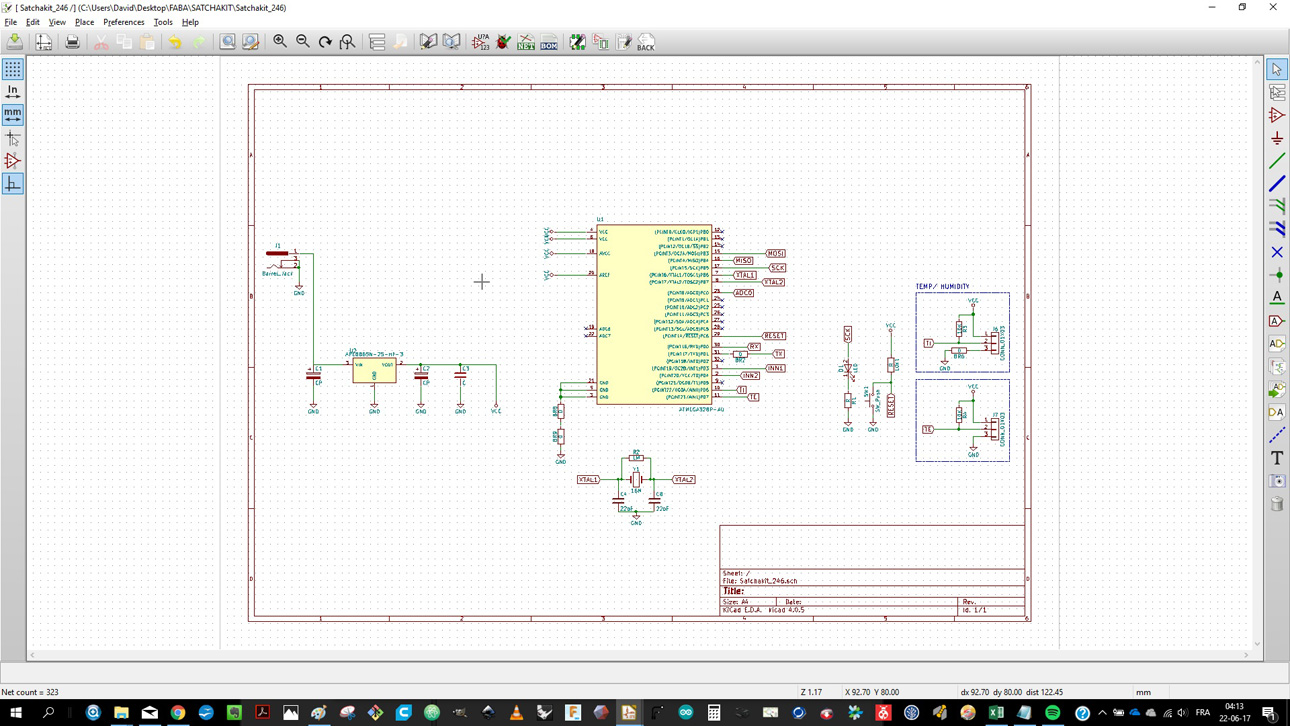Viewport: 1290px width, 726px height.
Task: Select the arrow cursor tool
Action: [x=1277, y=69]
